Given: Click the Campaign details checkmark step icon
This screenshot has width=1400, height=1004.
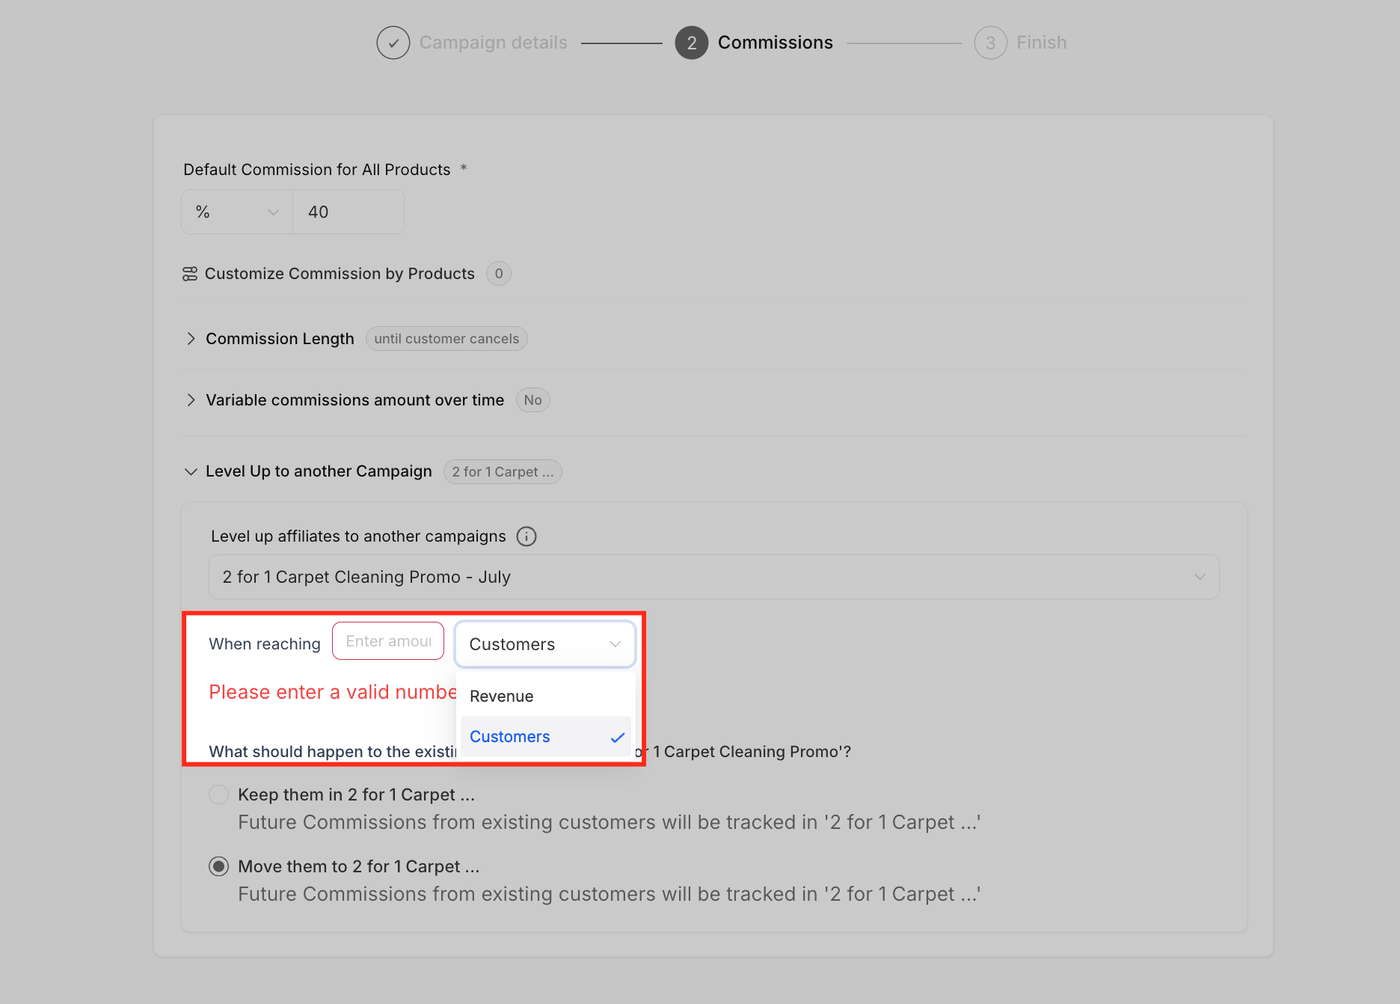Looking at the screenshot, I should point(393,43).
